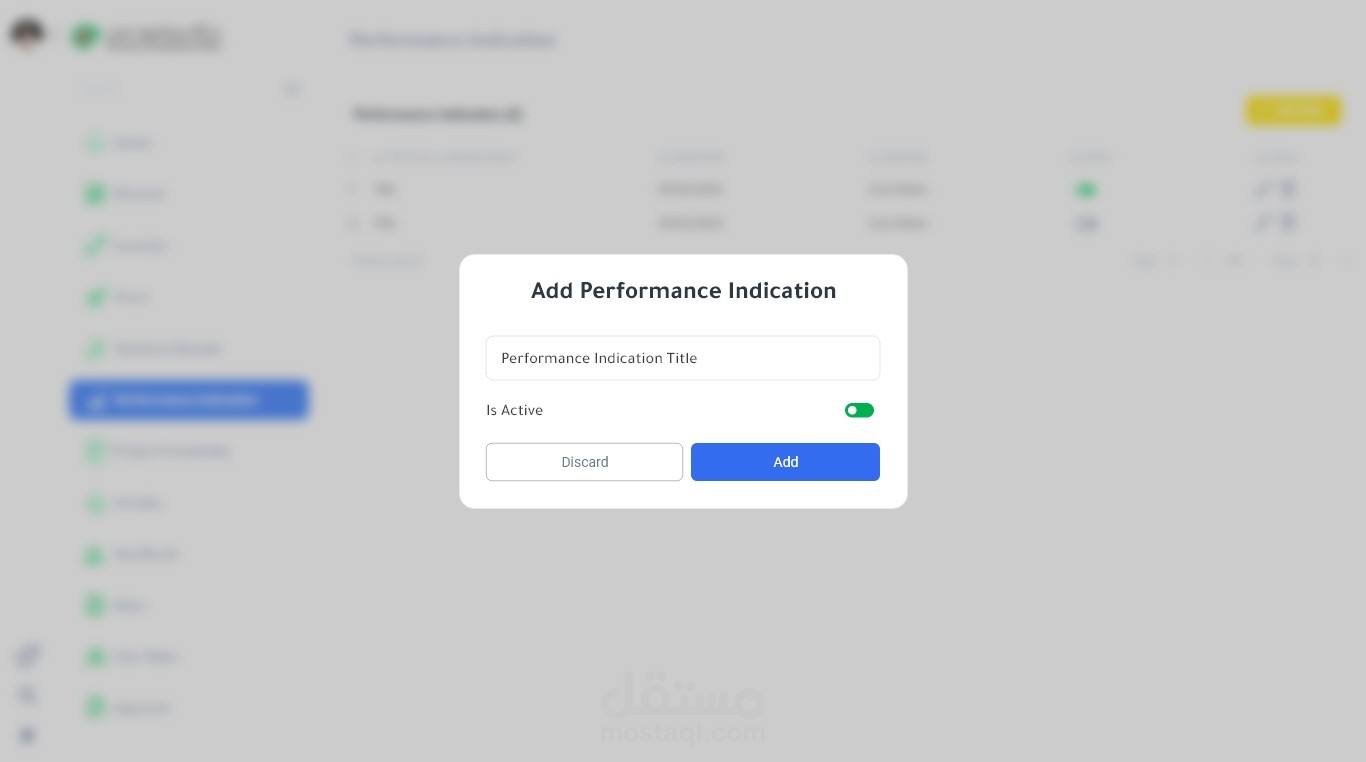This screenshot has height=762, width=1366.
Task: Click the link icon in the bottom-left rail
Action: 28,655
